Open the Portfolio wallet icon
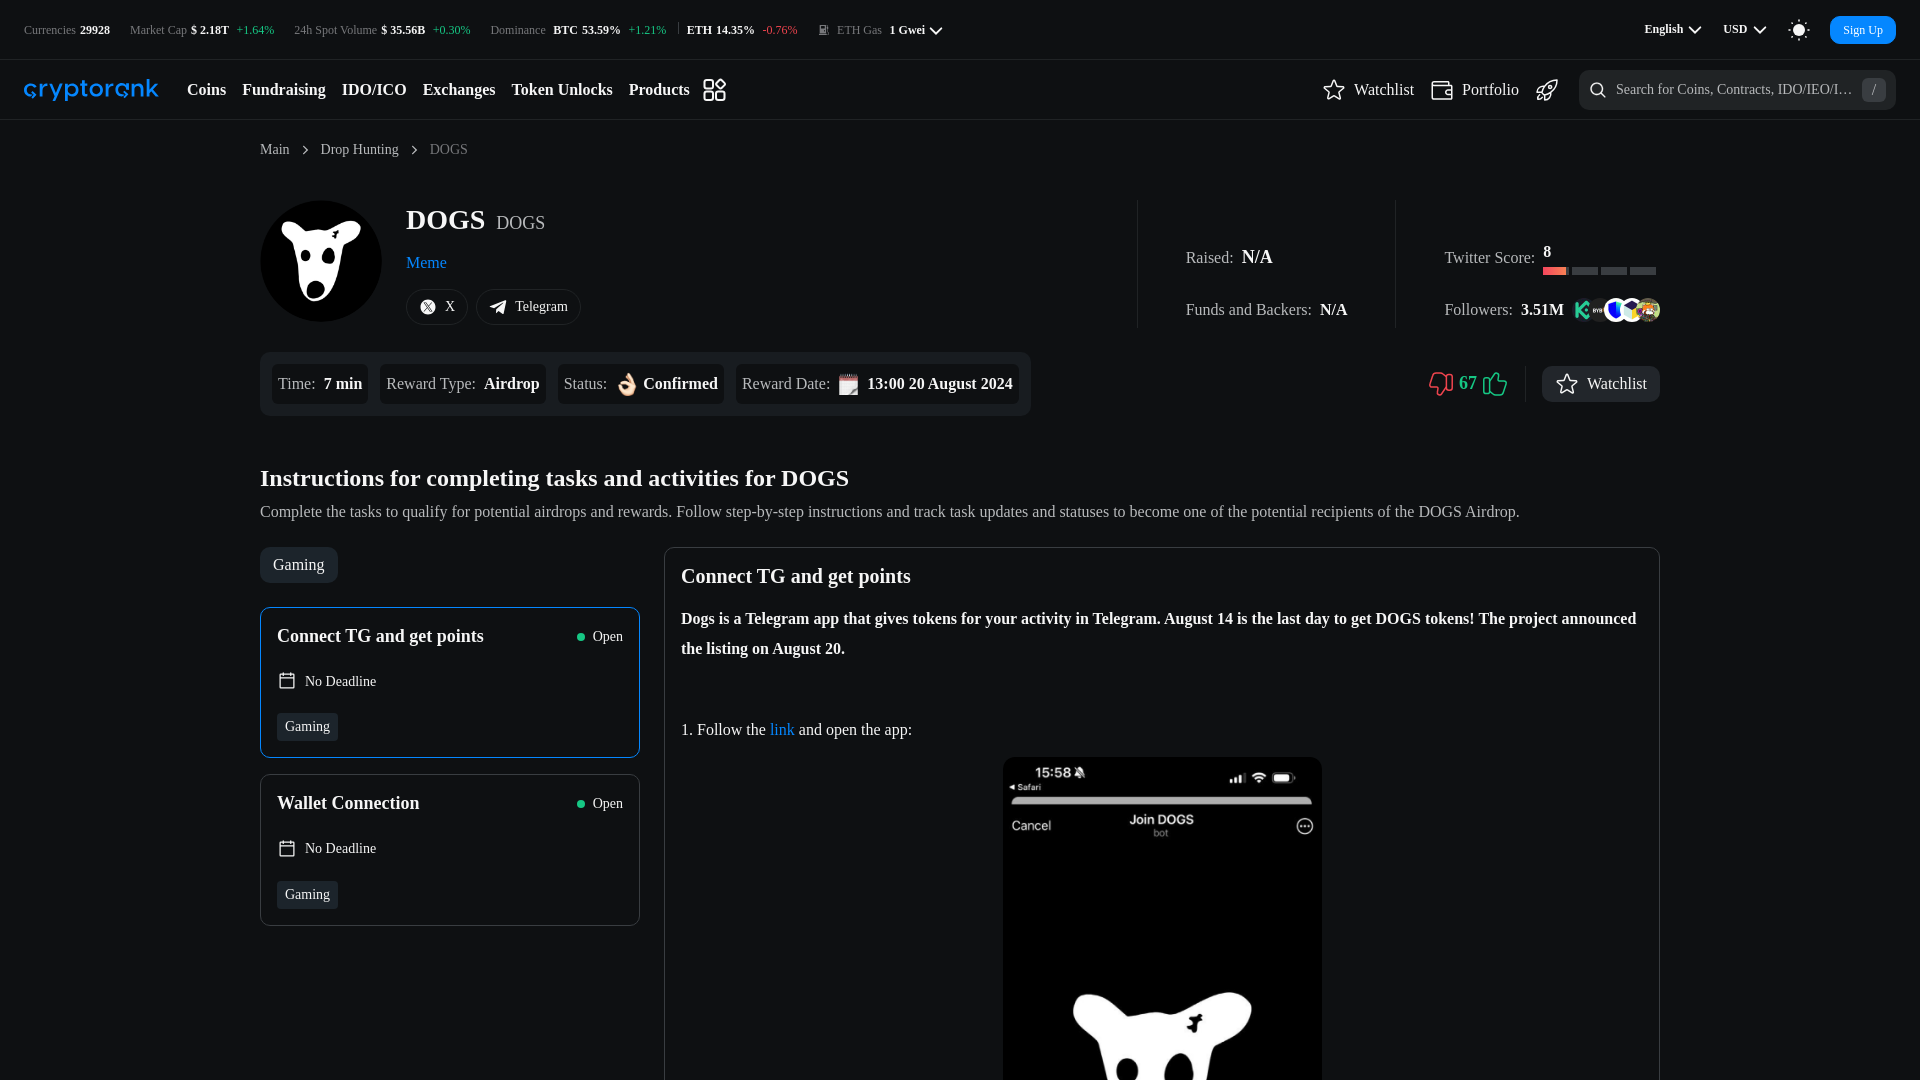Viewport: 1920px width, 1080px height. [1442, 90]
